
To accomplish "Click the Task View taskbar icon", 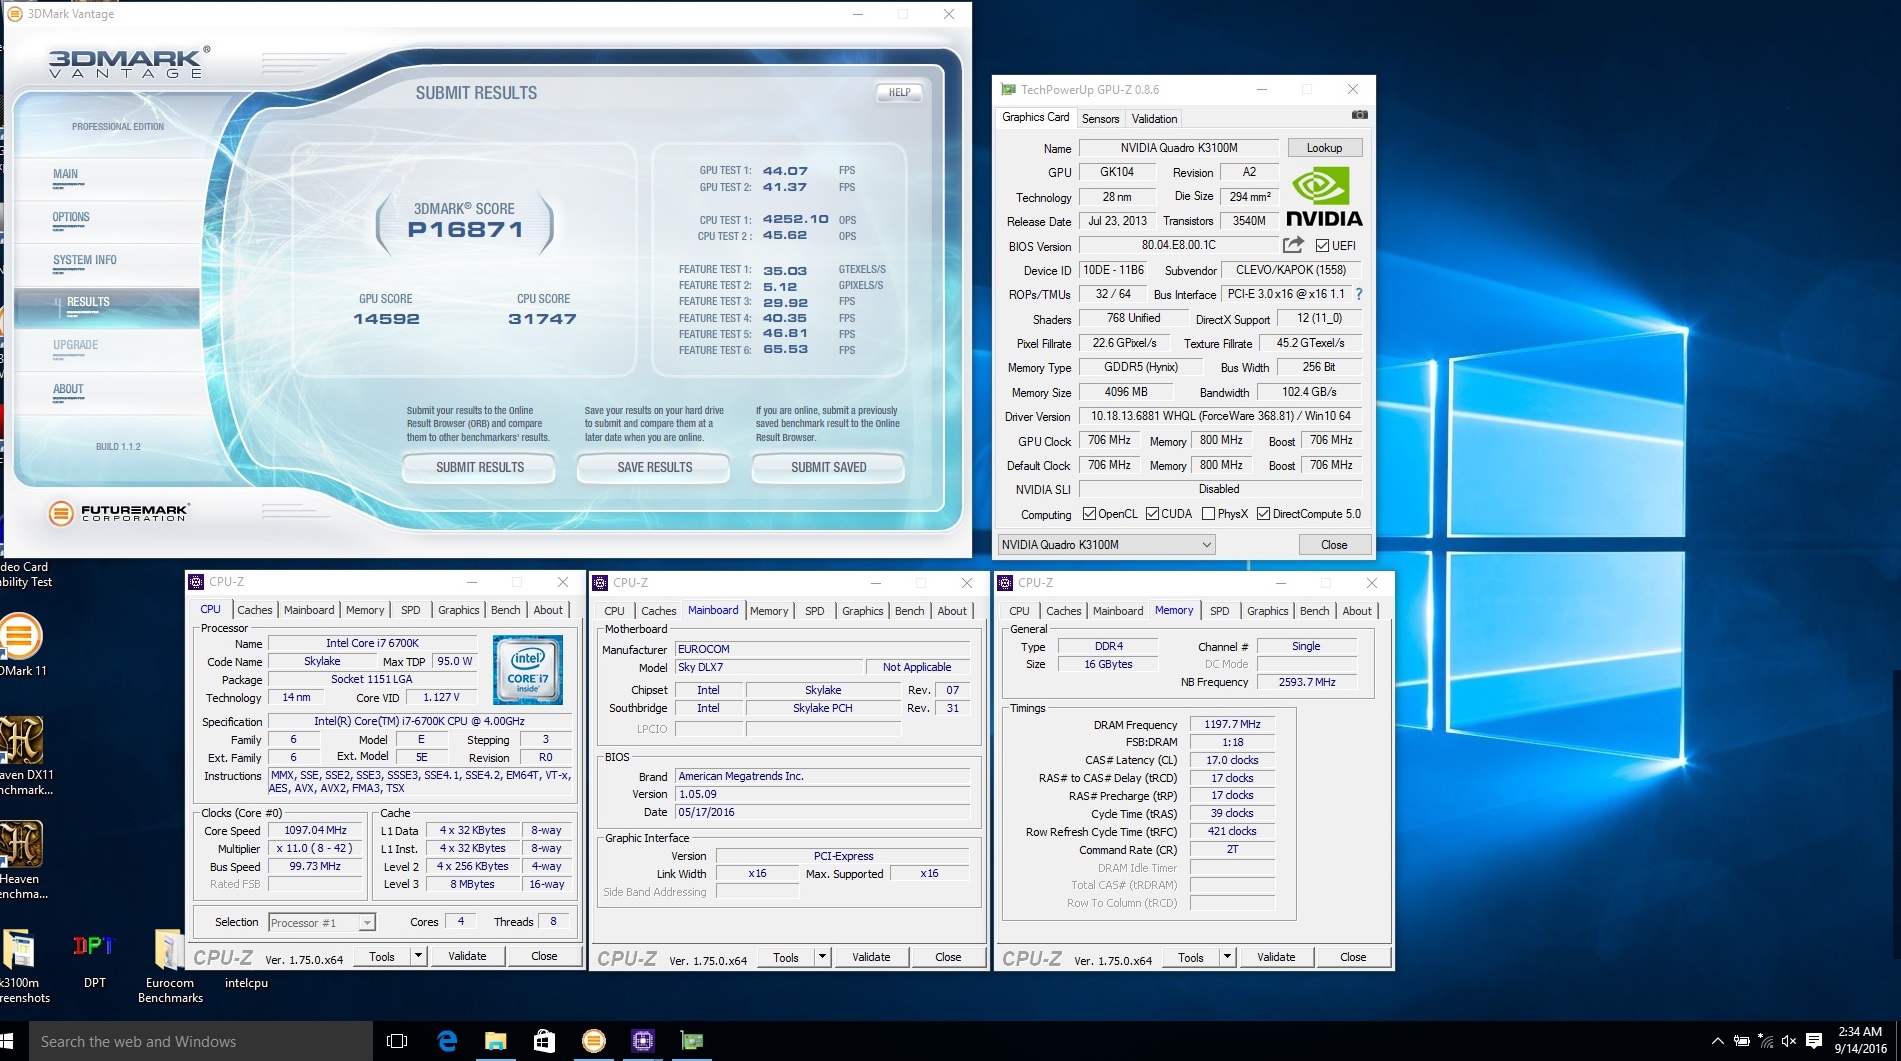I will pos(397,1041).
